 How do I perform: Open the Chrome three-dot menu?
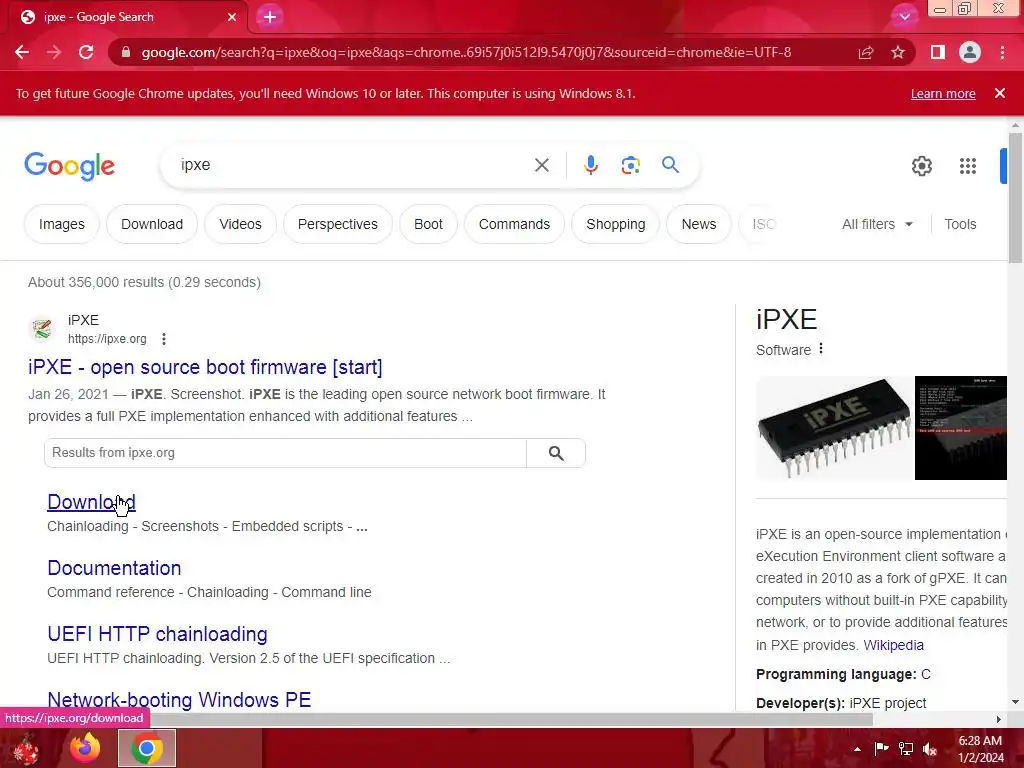(x=1002, y=52)
